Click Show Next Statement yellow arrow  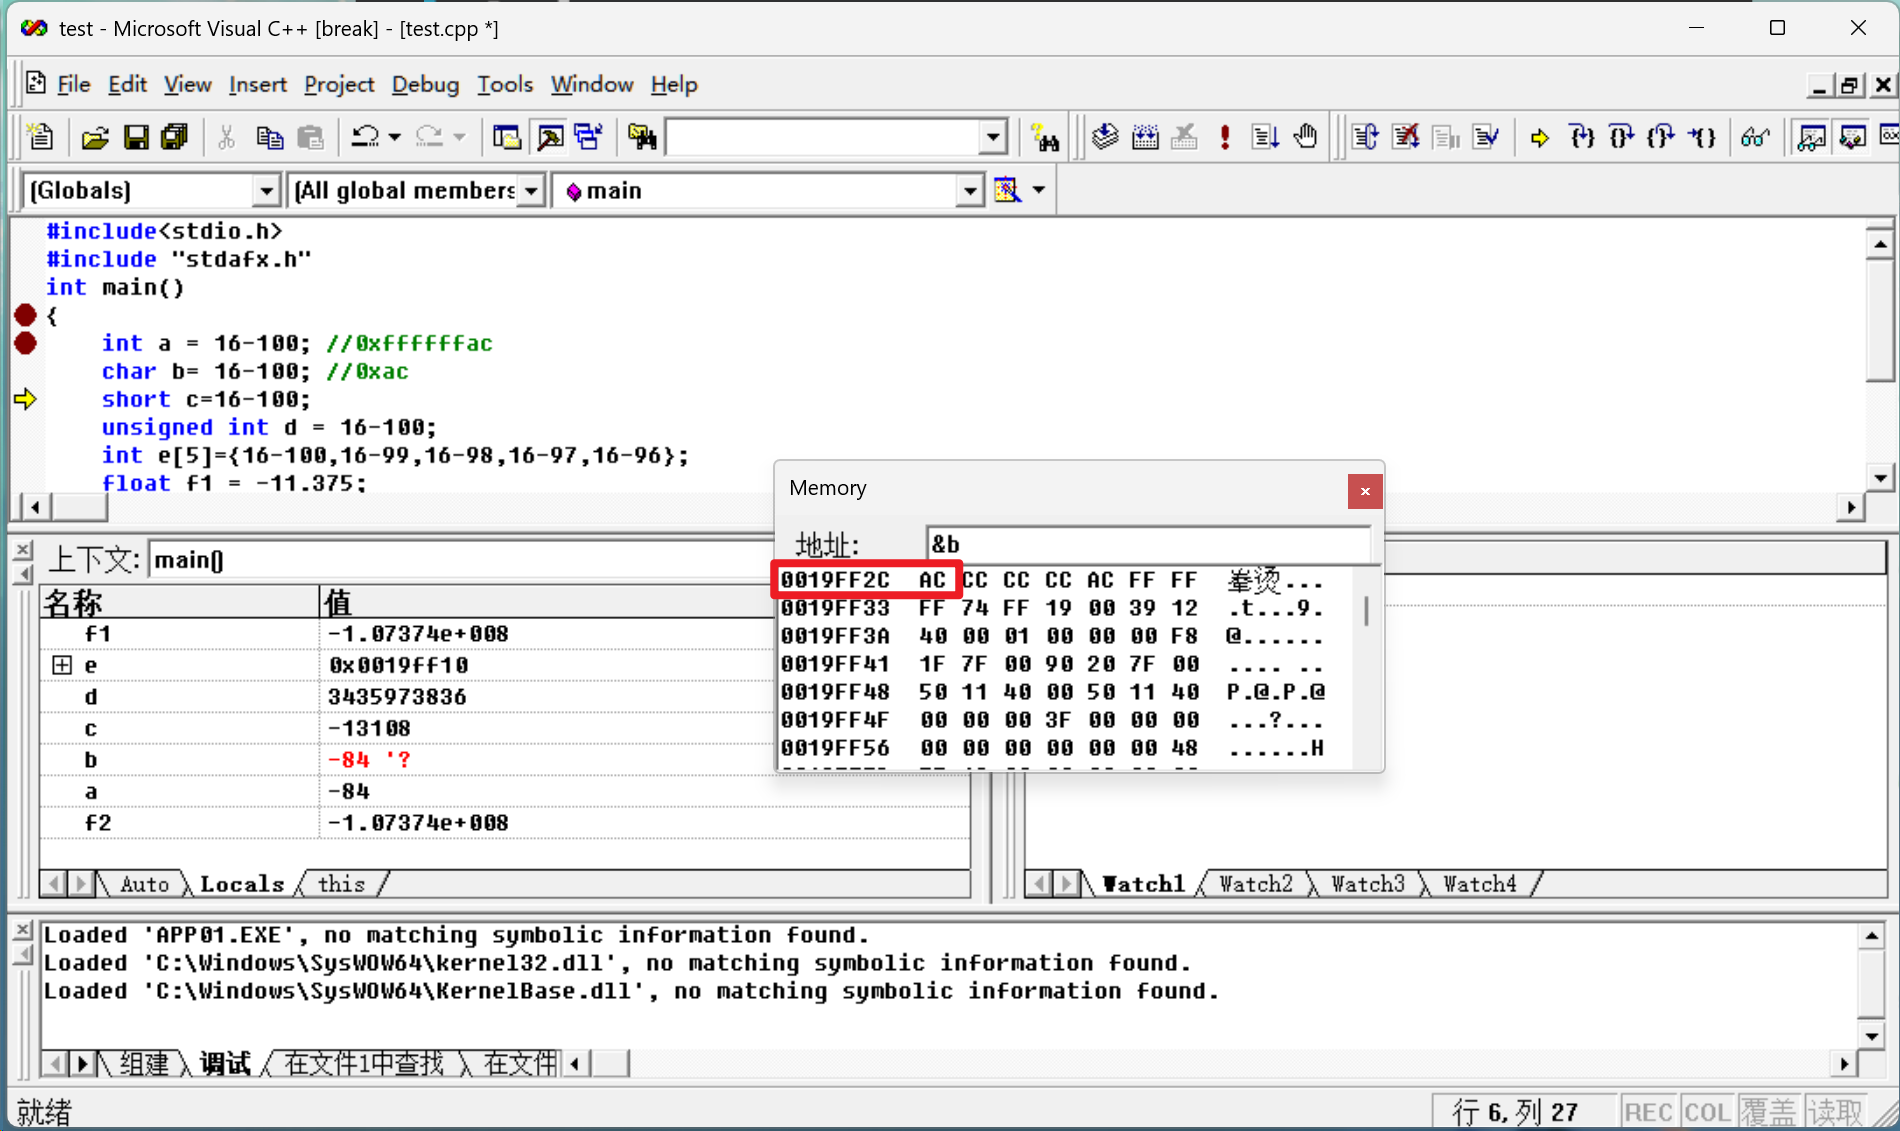pyautogui.click(x=1540, y=137)
